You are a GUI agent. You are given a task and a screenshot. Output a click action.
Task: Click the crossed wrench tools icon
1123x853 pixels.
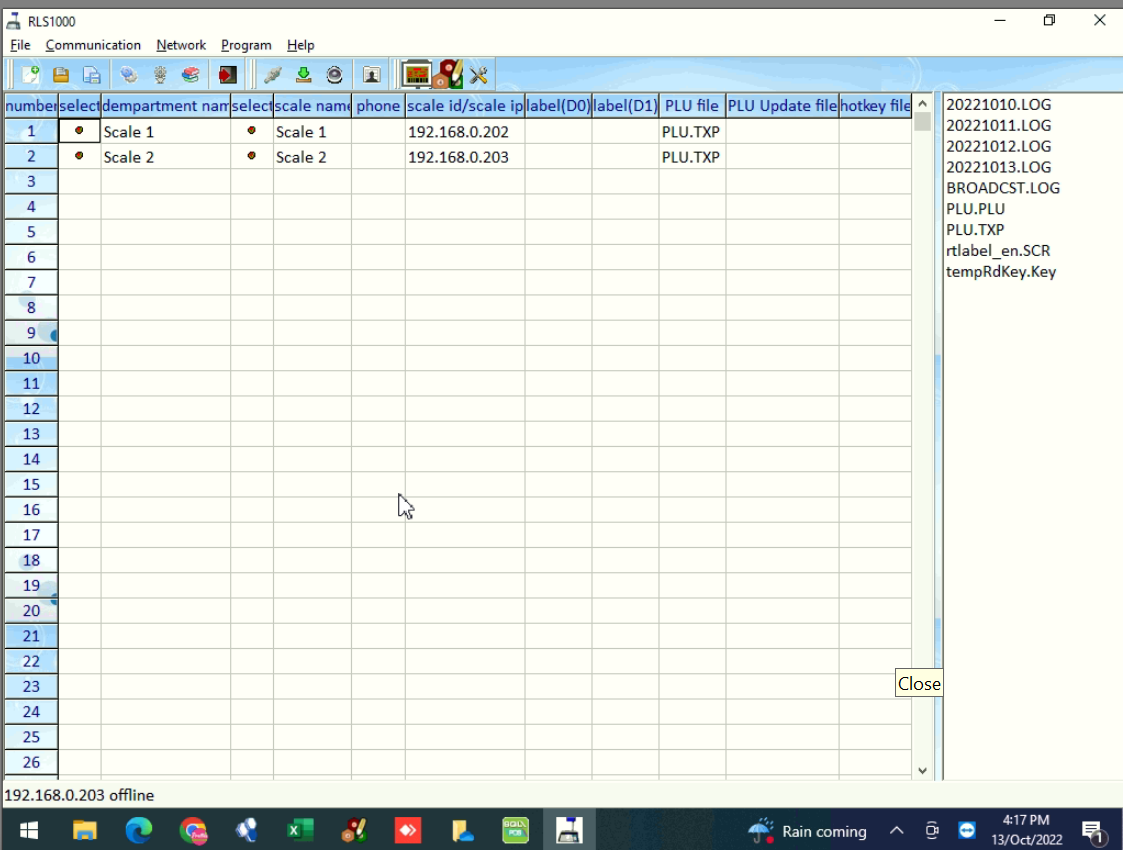point(478,75)
